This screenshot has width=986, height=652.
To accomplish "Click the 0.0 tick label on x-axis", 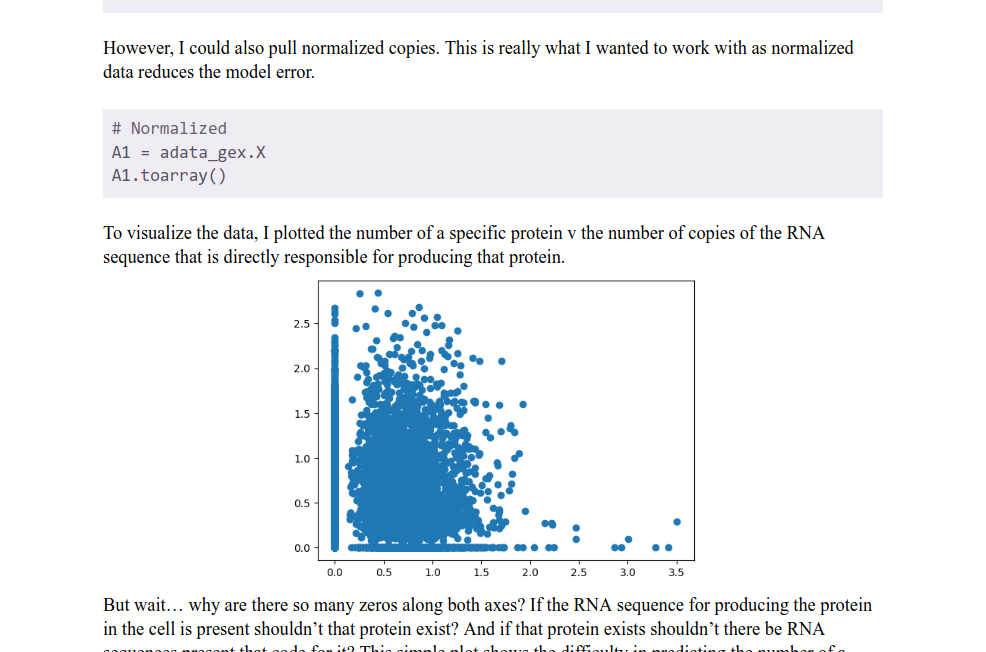I will point(335,573).
